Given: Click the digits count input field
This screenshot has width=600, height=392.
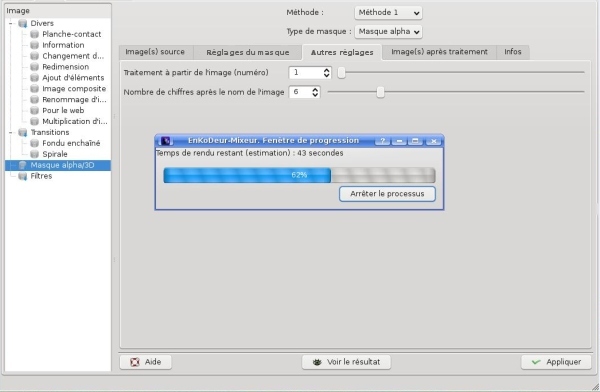Looking at the screenshot, I should coord(300,92).
